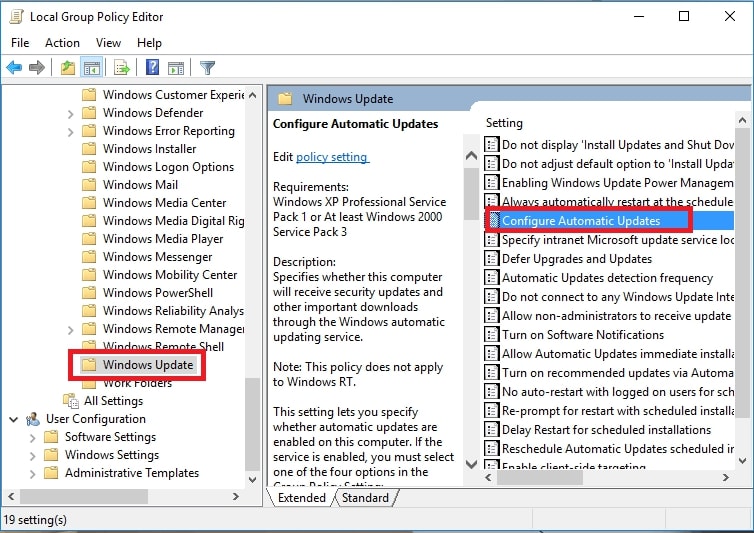Click the Back arrow toolbar icon

14,68
